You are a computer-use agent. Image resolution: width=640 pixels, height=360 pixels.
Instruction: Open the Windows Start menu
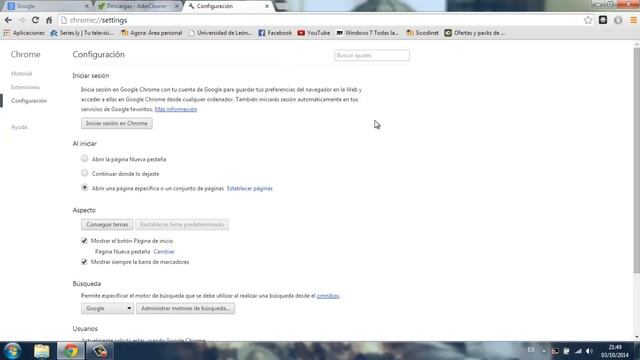point(12,351)
